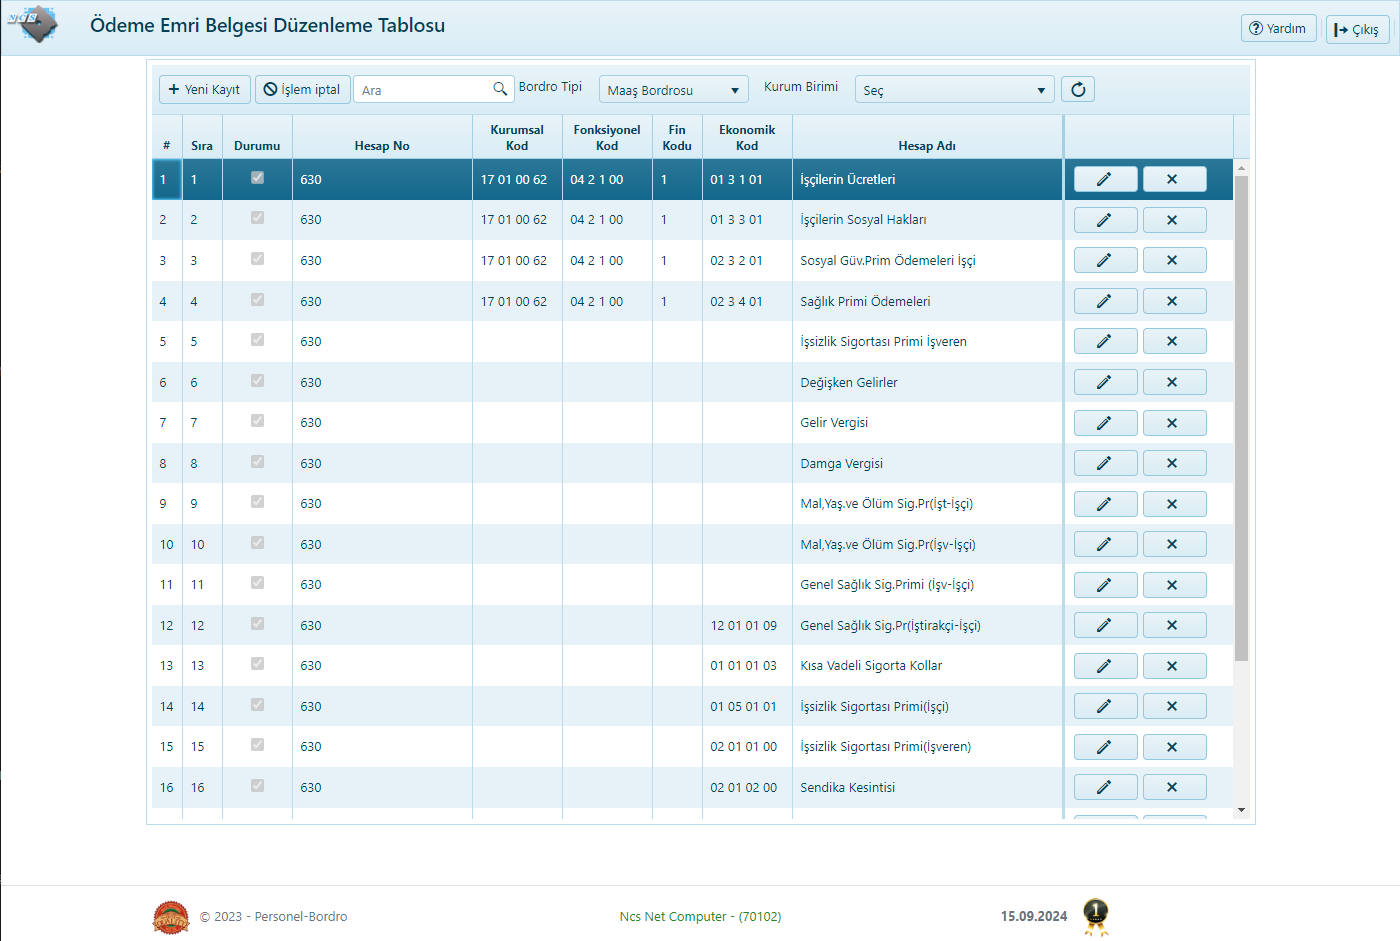The width and height of the screenshot is (1400, 941).
Task: Open the Yardım help button
Action: tap(1278, 28)
